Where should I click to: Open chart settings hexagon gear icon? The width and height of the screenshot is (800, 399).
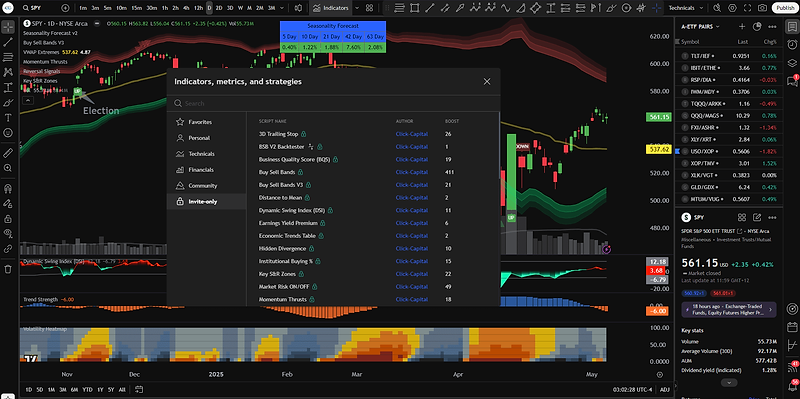click(x=732, y=8)
